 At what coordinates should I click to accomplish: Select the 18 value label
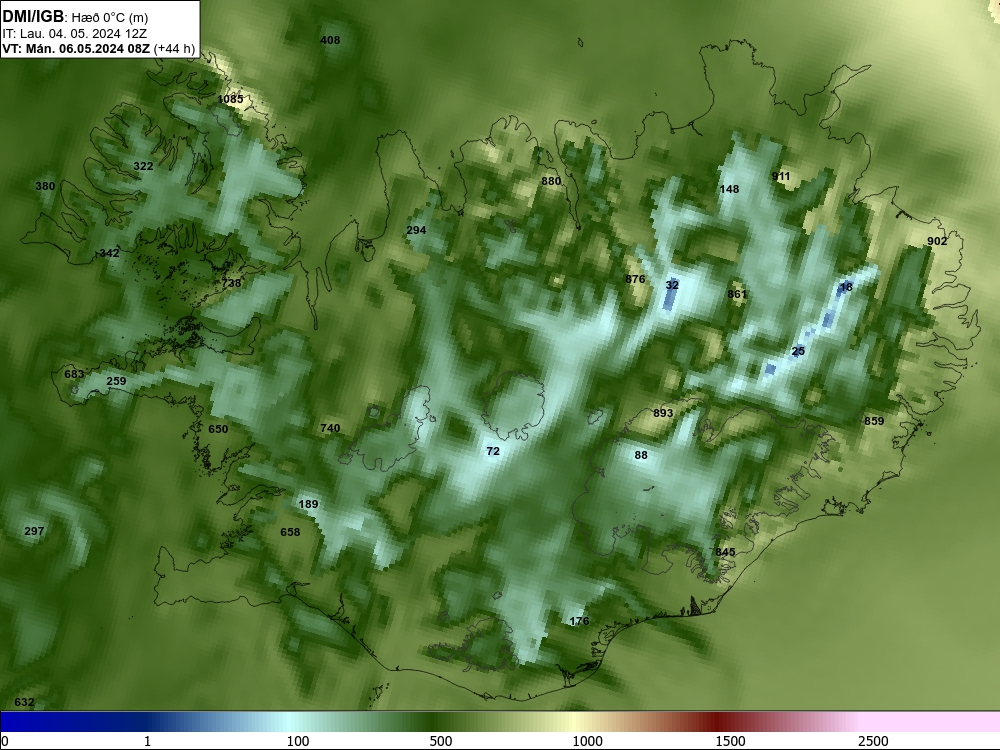[x=846, y=287]
